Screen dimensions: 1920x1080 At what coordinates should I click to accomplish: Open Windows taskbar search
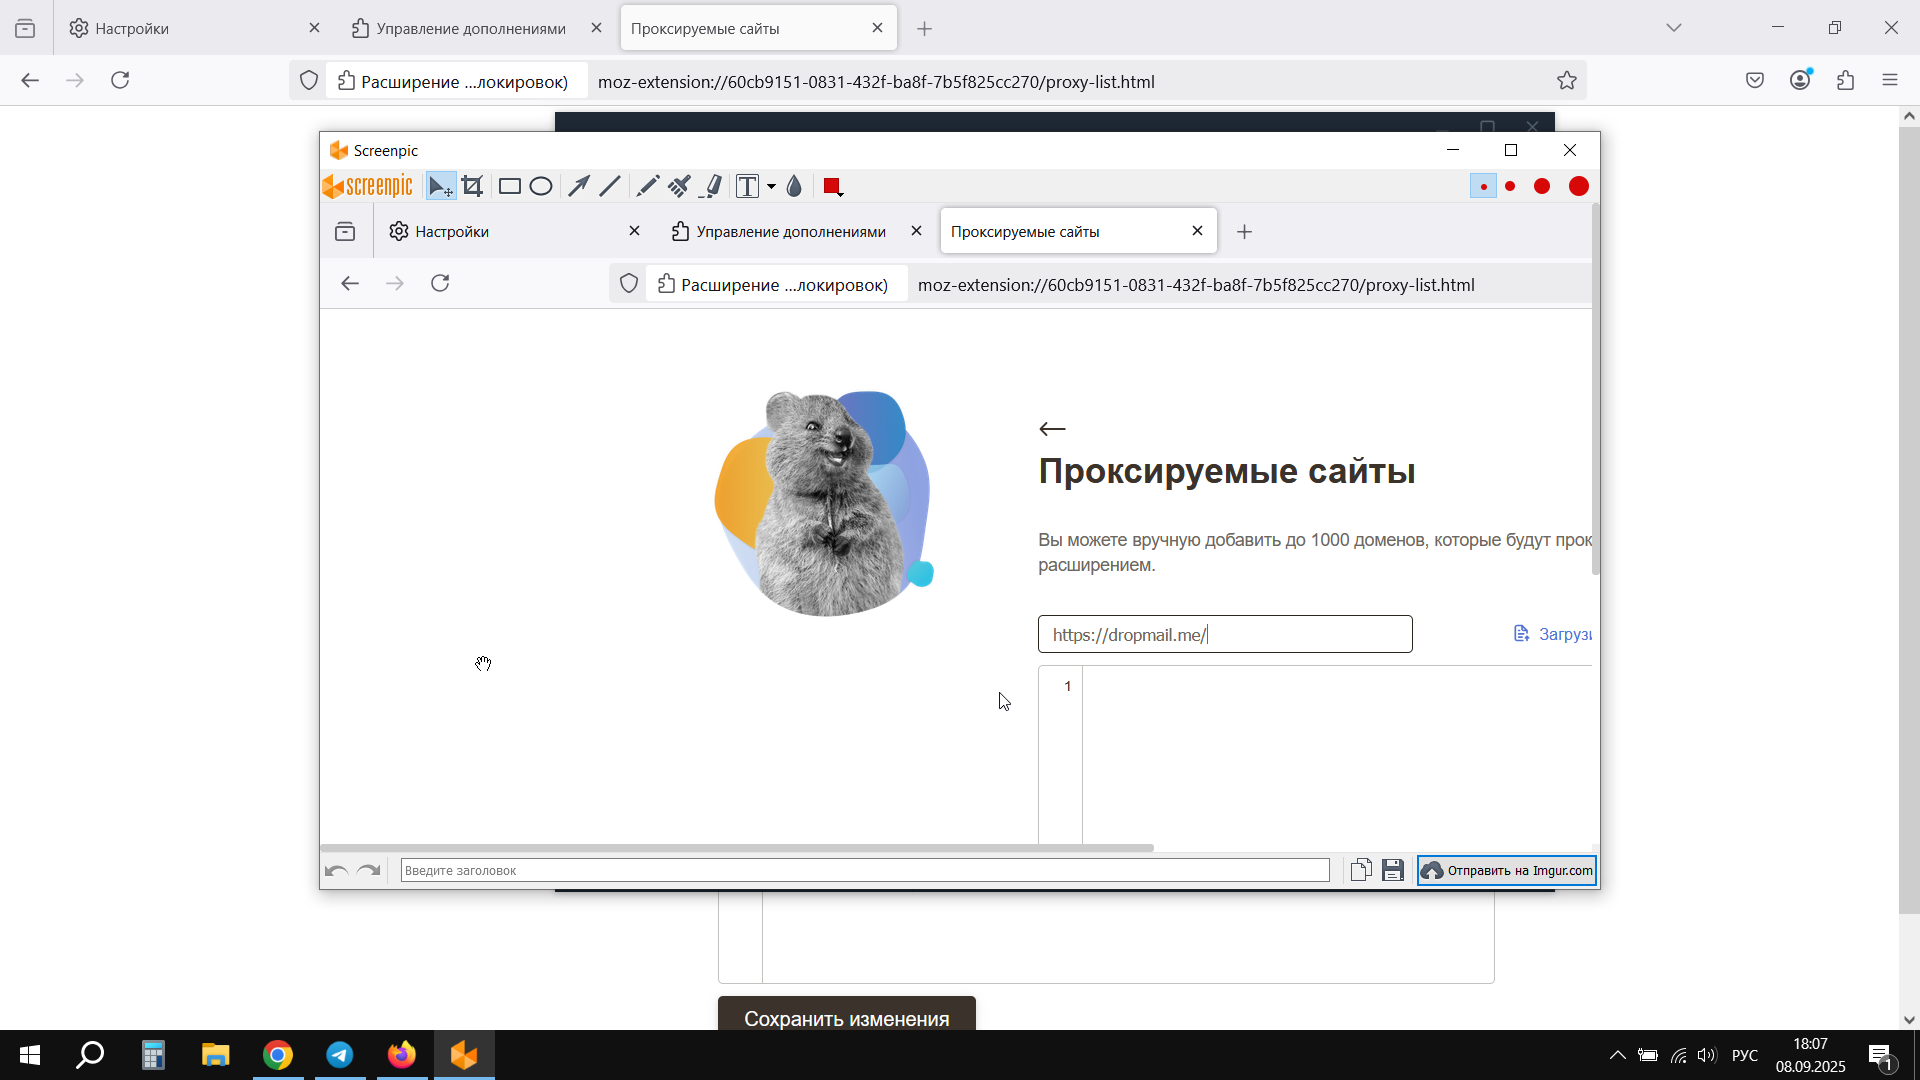click(90, 1055)
